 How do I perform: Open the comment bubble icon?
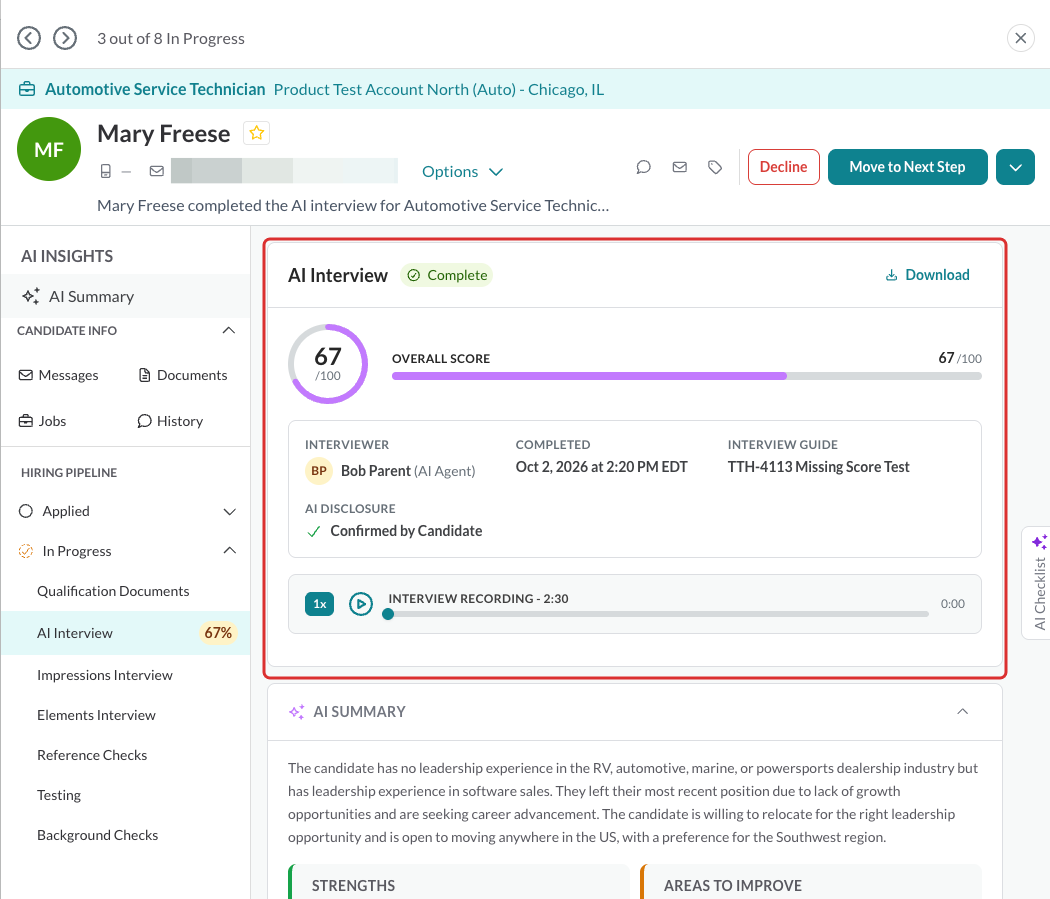644,167
